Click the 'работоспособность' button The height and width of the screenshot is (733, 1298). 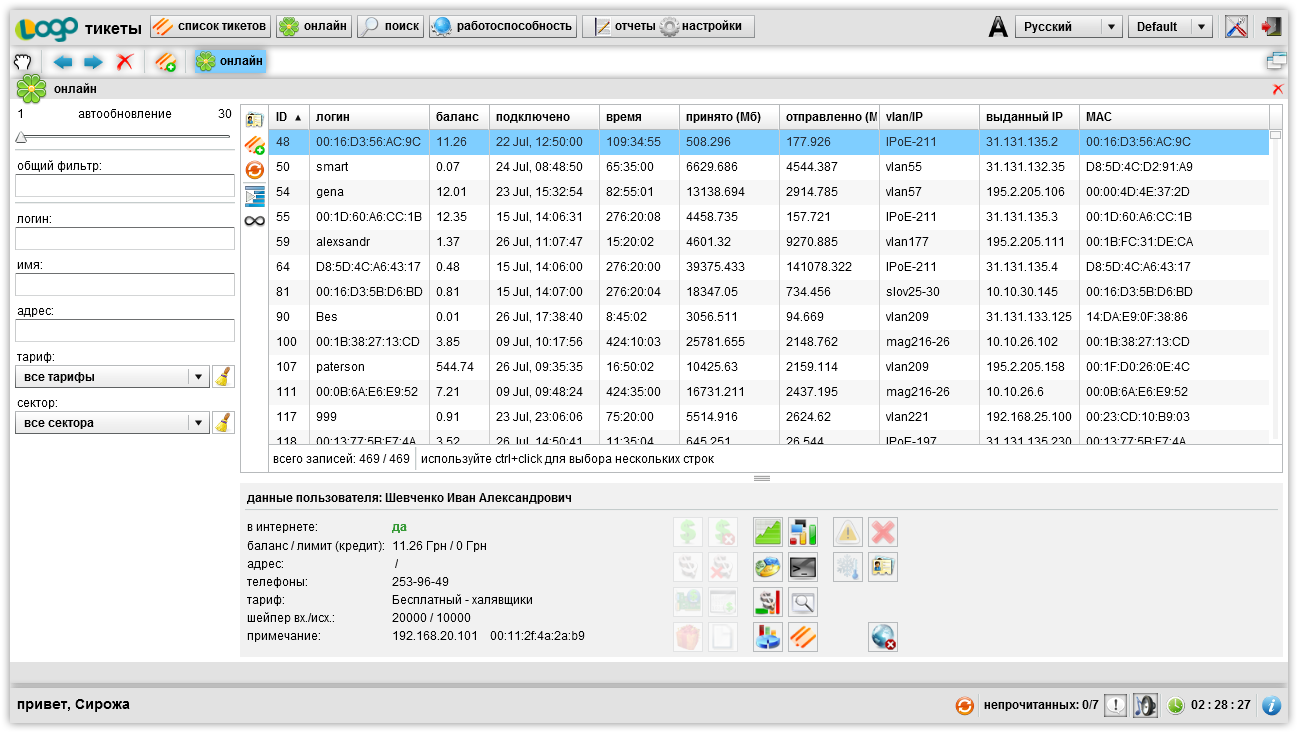click(503, 26)
